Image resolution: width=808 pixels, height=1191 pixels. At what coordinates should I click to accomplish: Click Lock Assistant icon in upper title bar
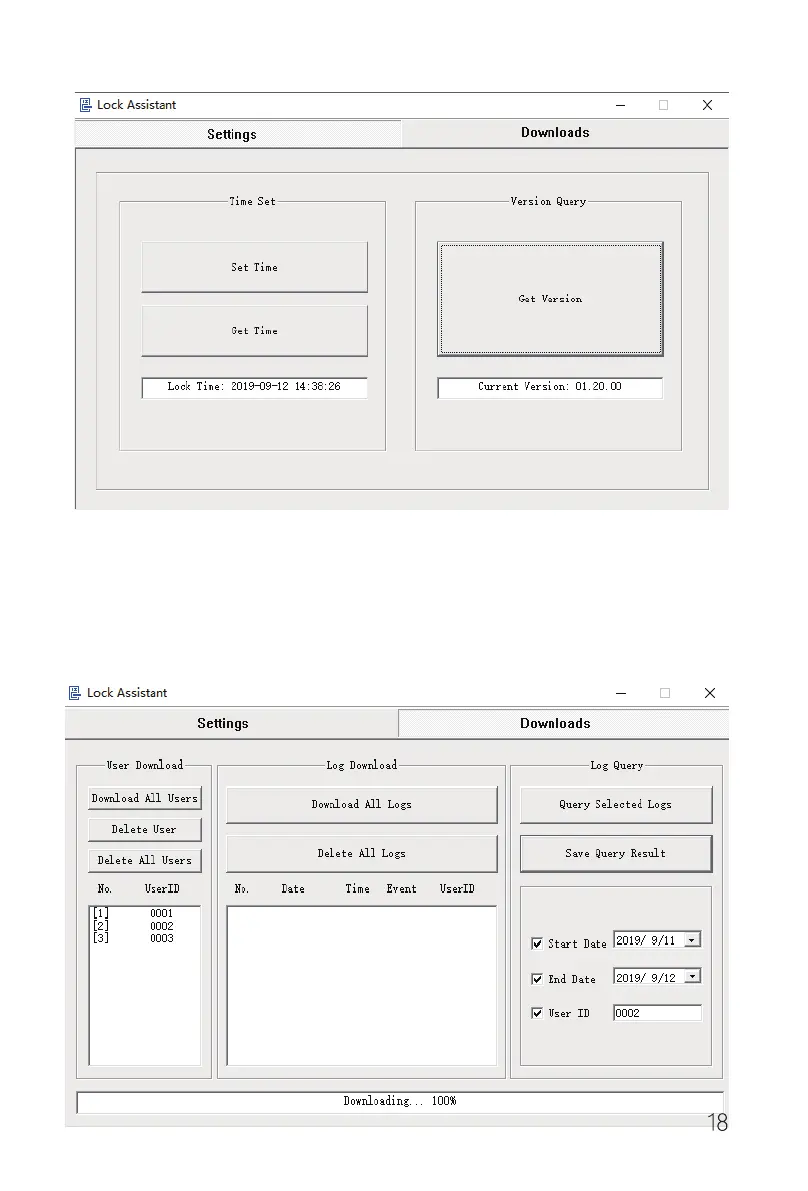86,105
